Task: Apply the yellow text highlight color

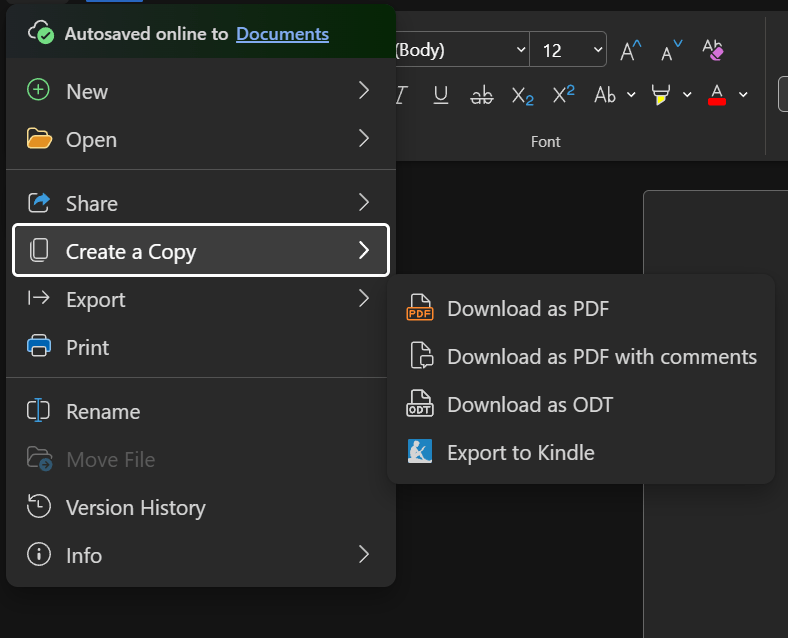Action: tap(660, 95)
